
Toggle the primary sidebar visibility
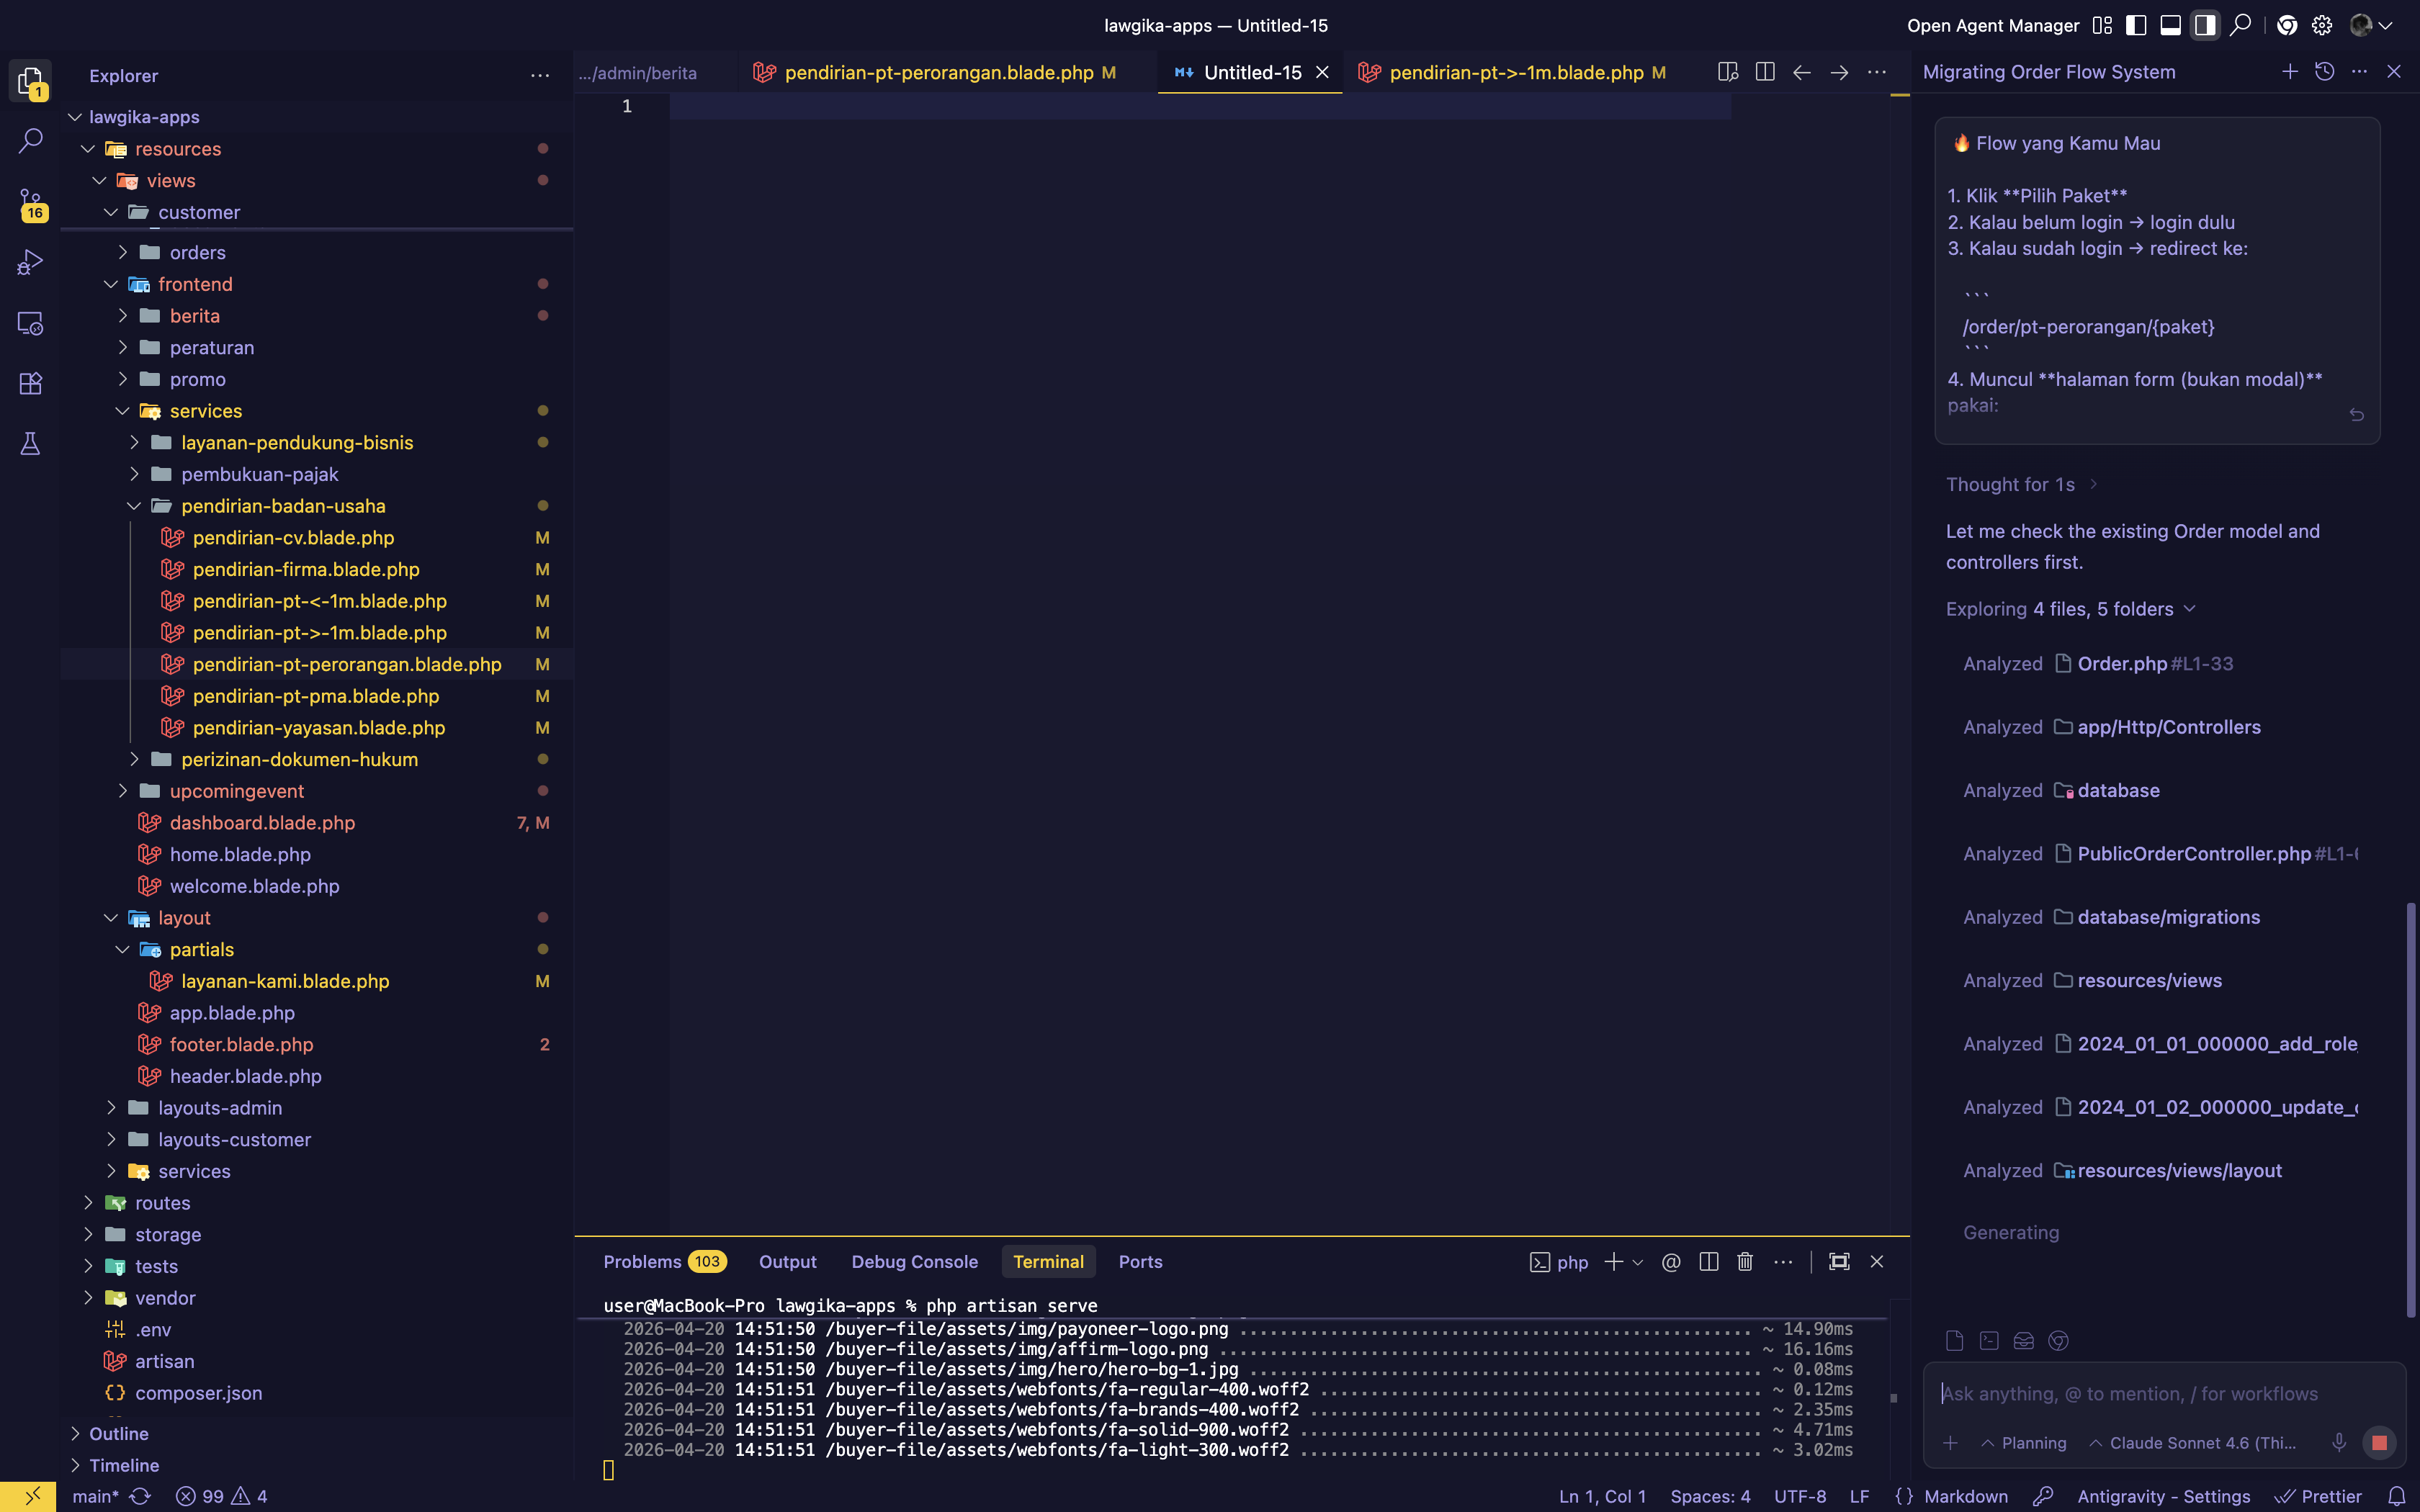click(2135, 25)
